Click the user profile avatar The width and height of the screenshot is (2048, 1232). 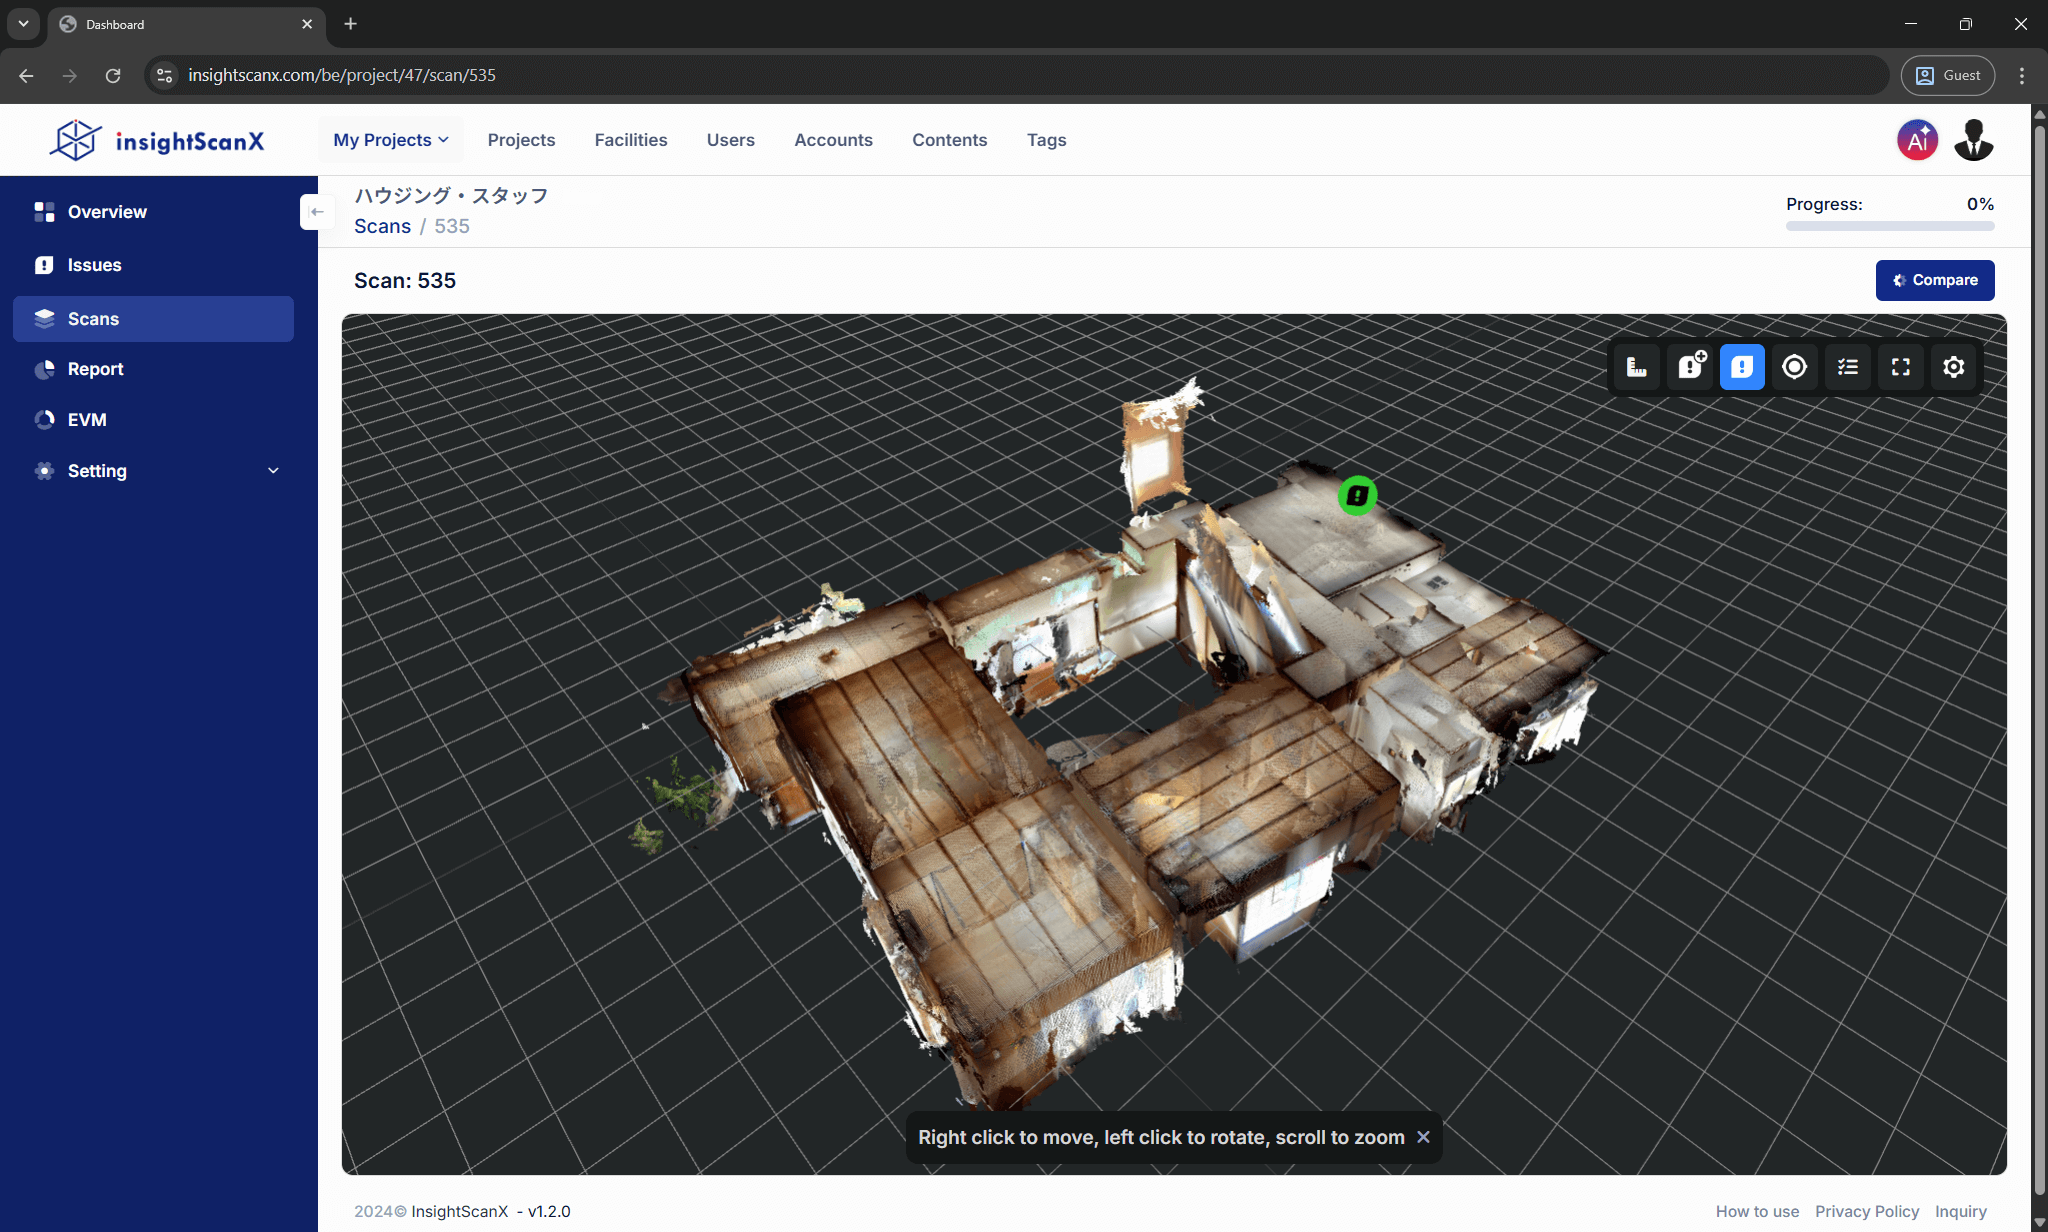point(1973,140)
